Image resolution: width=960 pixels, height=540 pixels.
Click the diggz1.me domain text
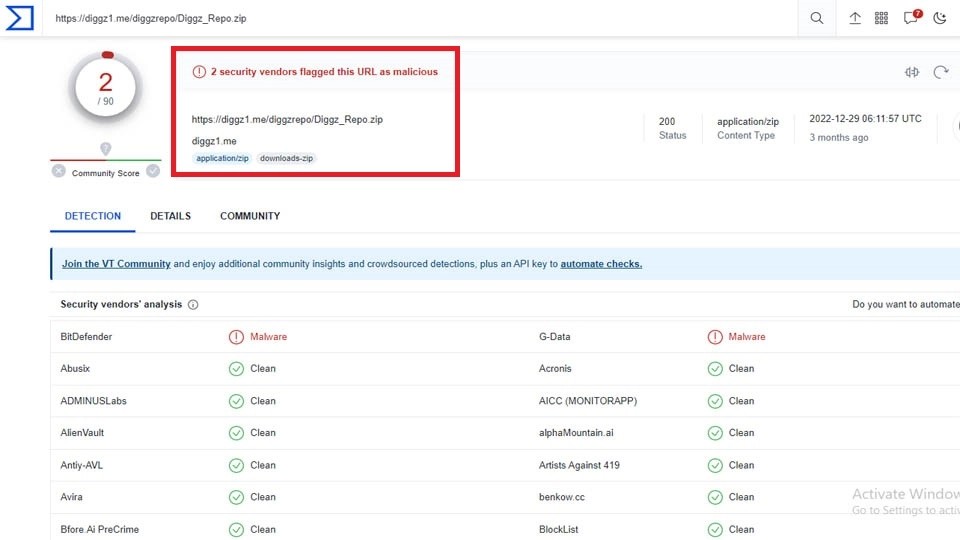214,141
